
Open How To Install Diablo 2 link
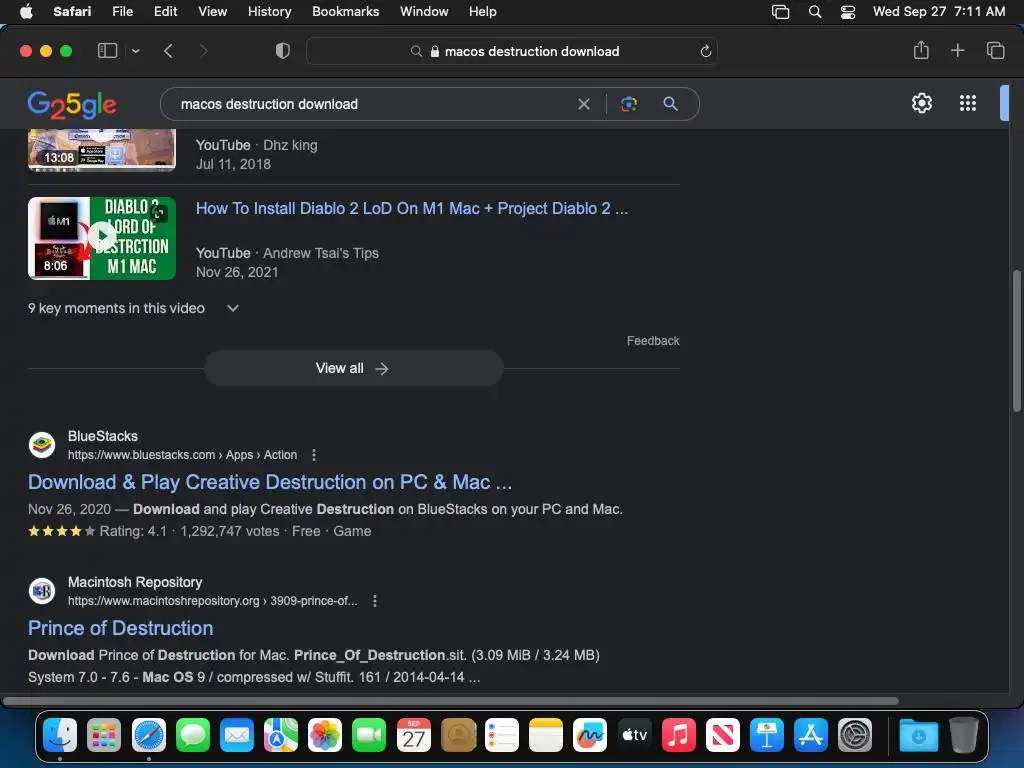[411, 208]
